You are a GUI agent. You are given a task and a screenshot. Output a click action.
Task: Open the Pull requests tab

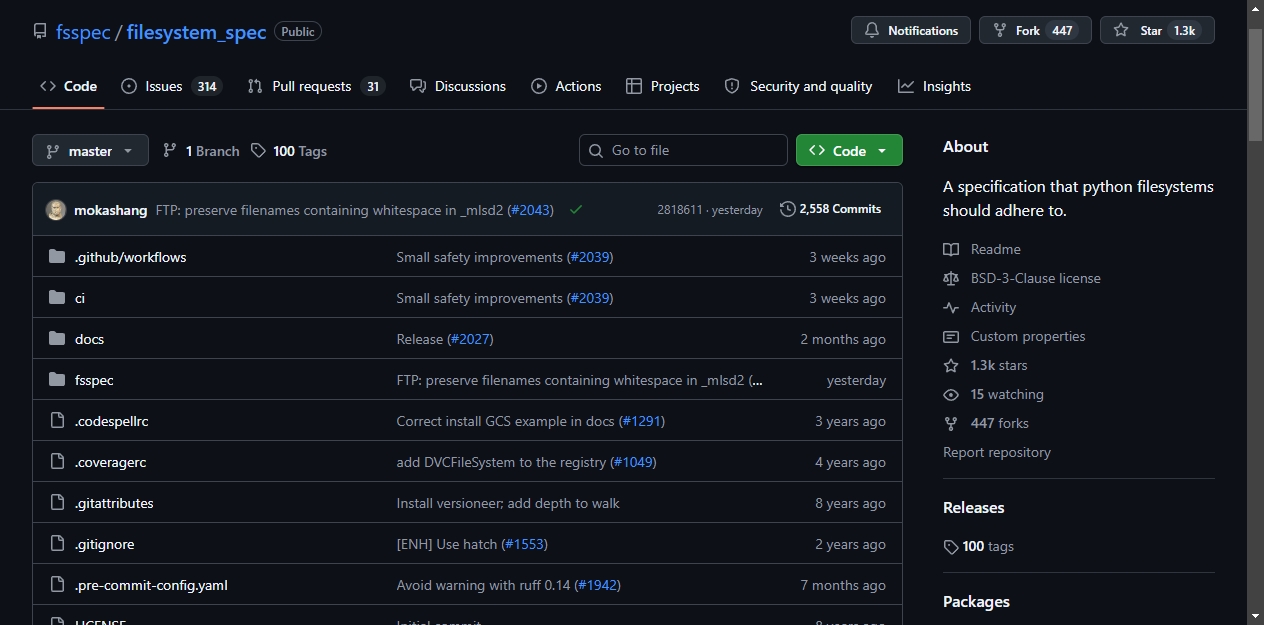316,86
